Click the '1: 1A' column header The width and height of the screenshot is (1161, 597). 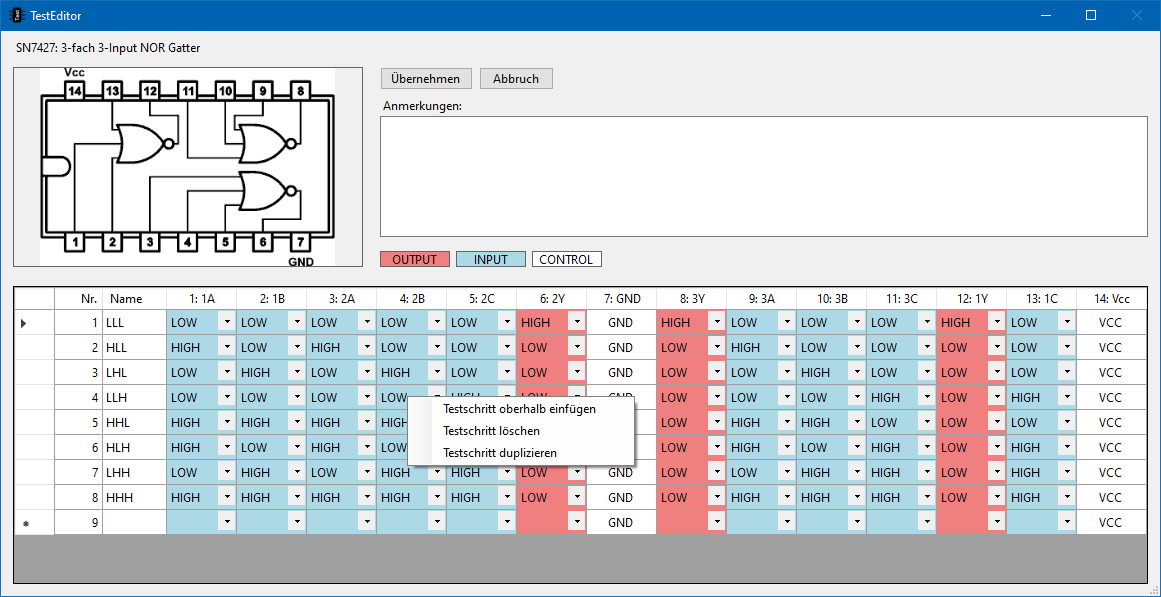(x=201, y=298)
